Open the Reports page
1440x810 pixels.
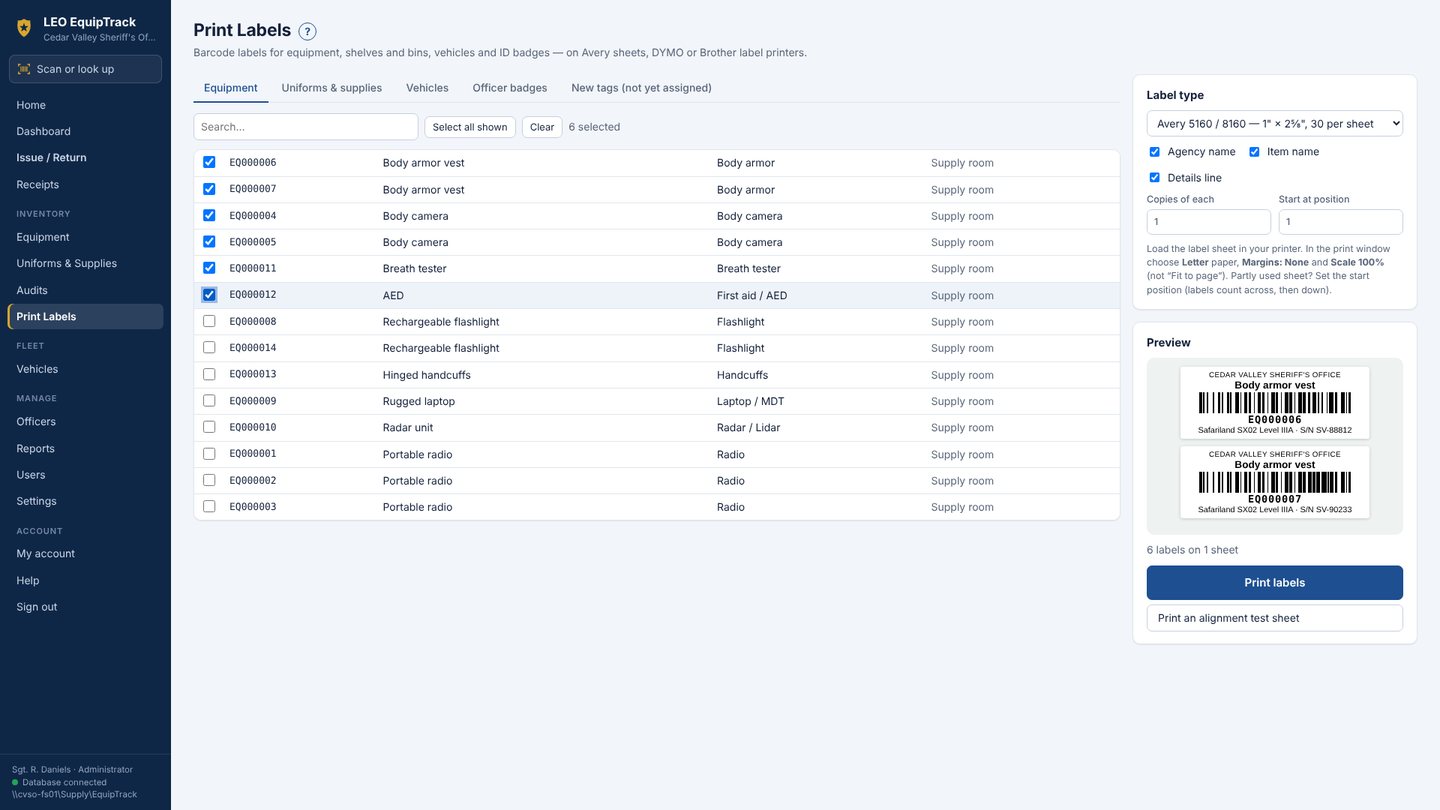85,448
